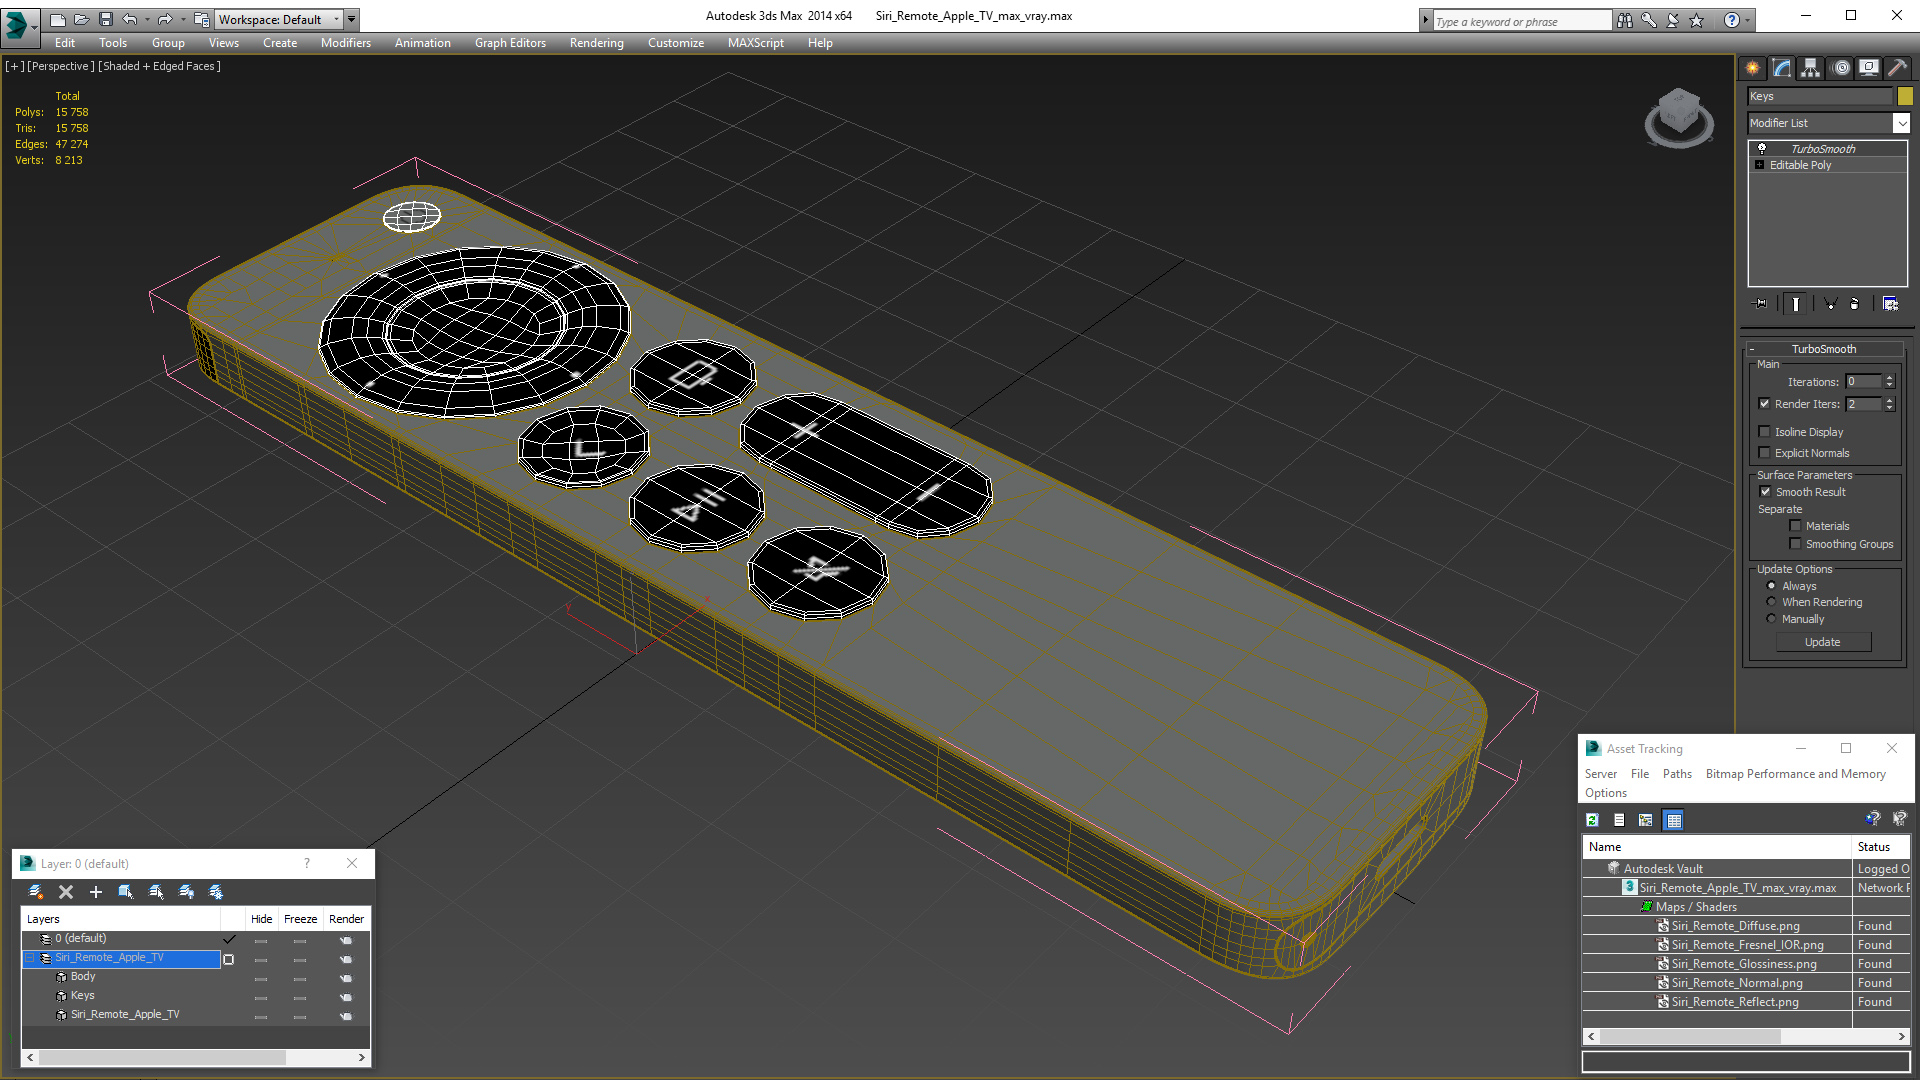
Task: Open the MAXScript menu
Action: 756,43
